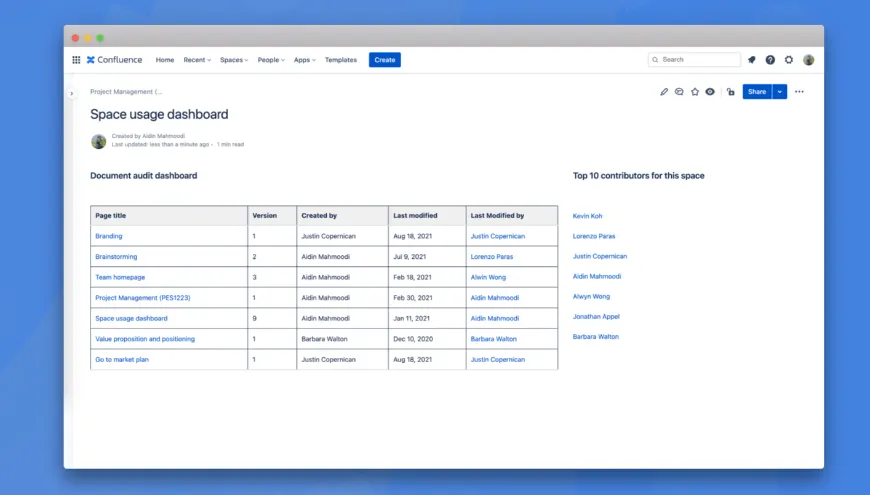This screenshot has height=495, width=870.
Task: Expand the collapsed sidebar arrow
Action: point(72,94)
